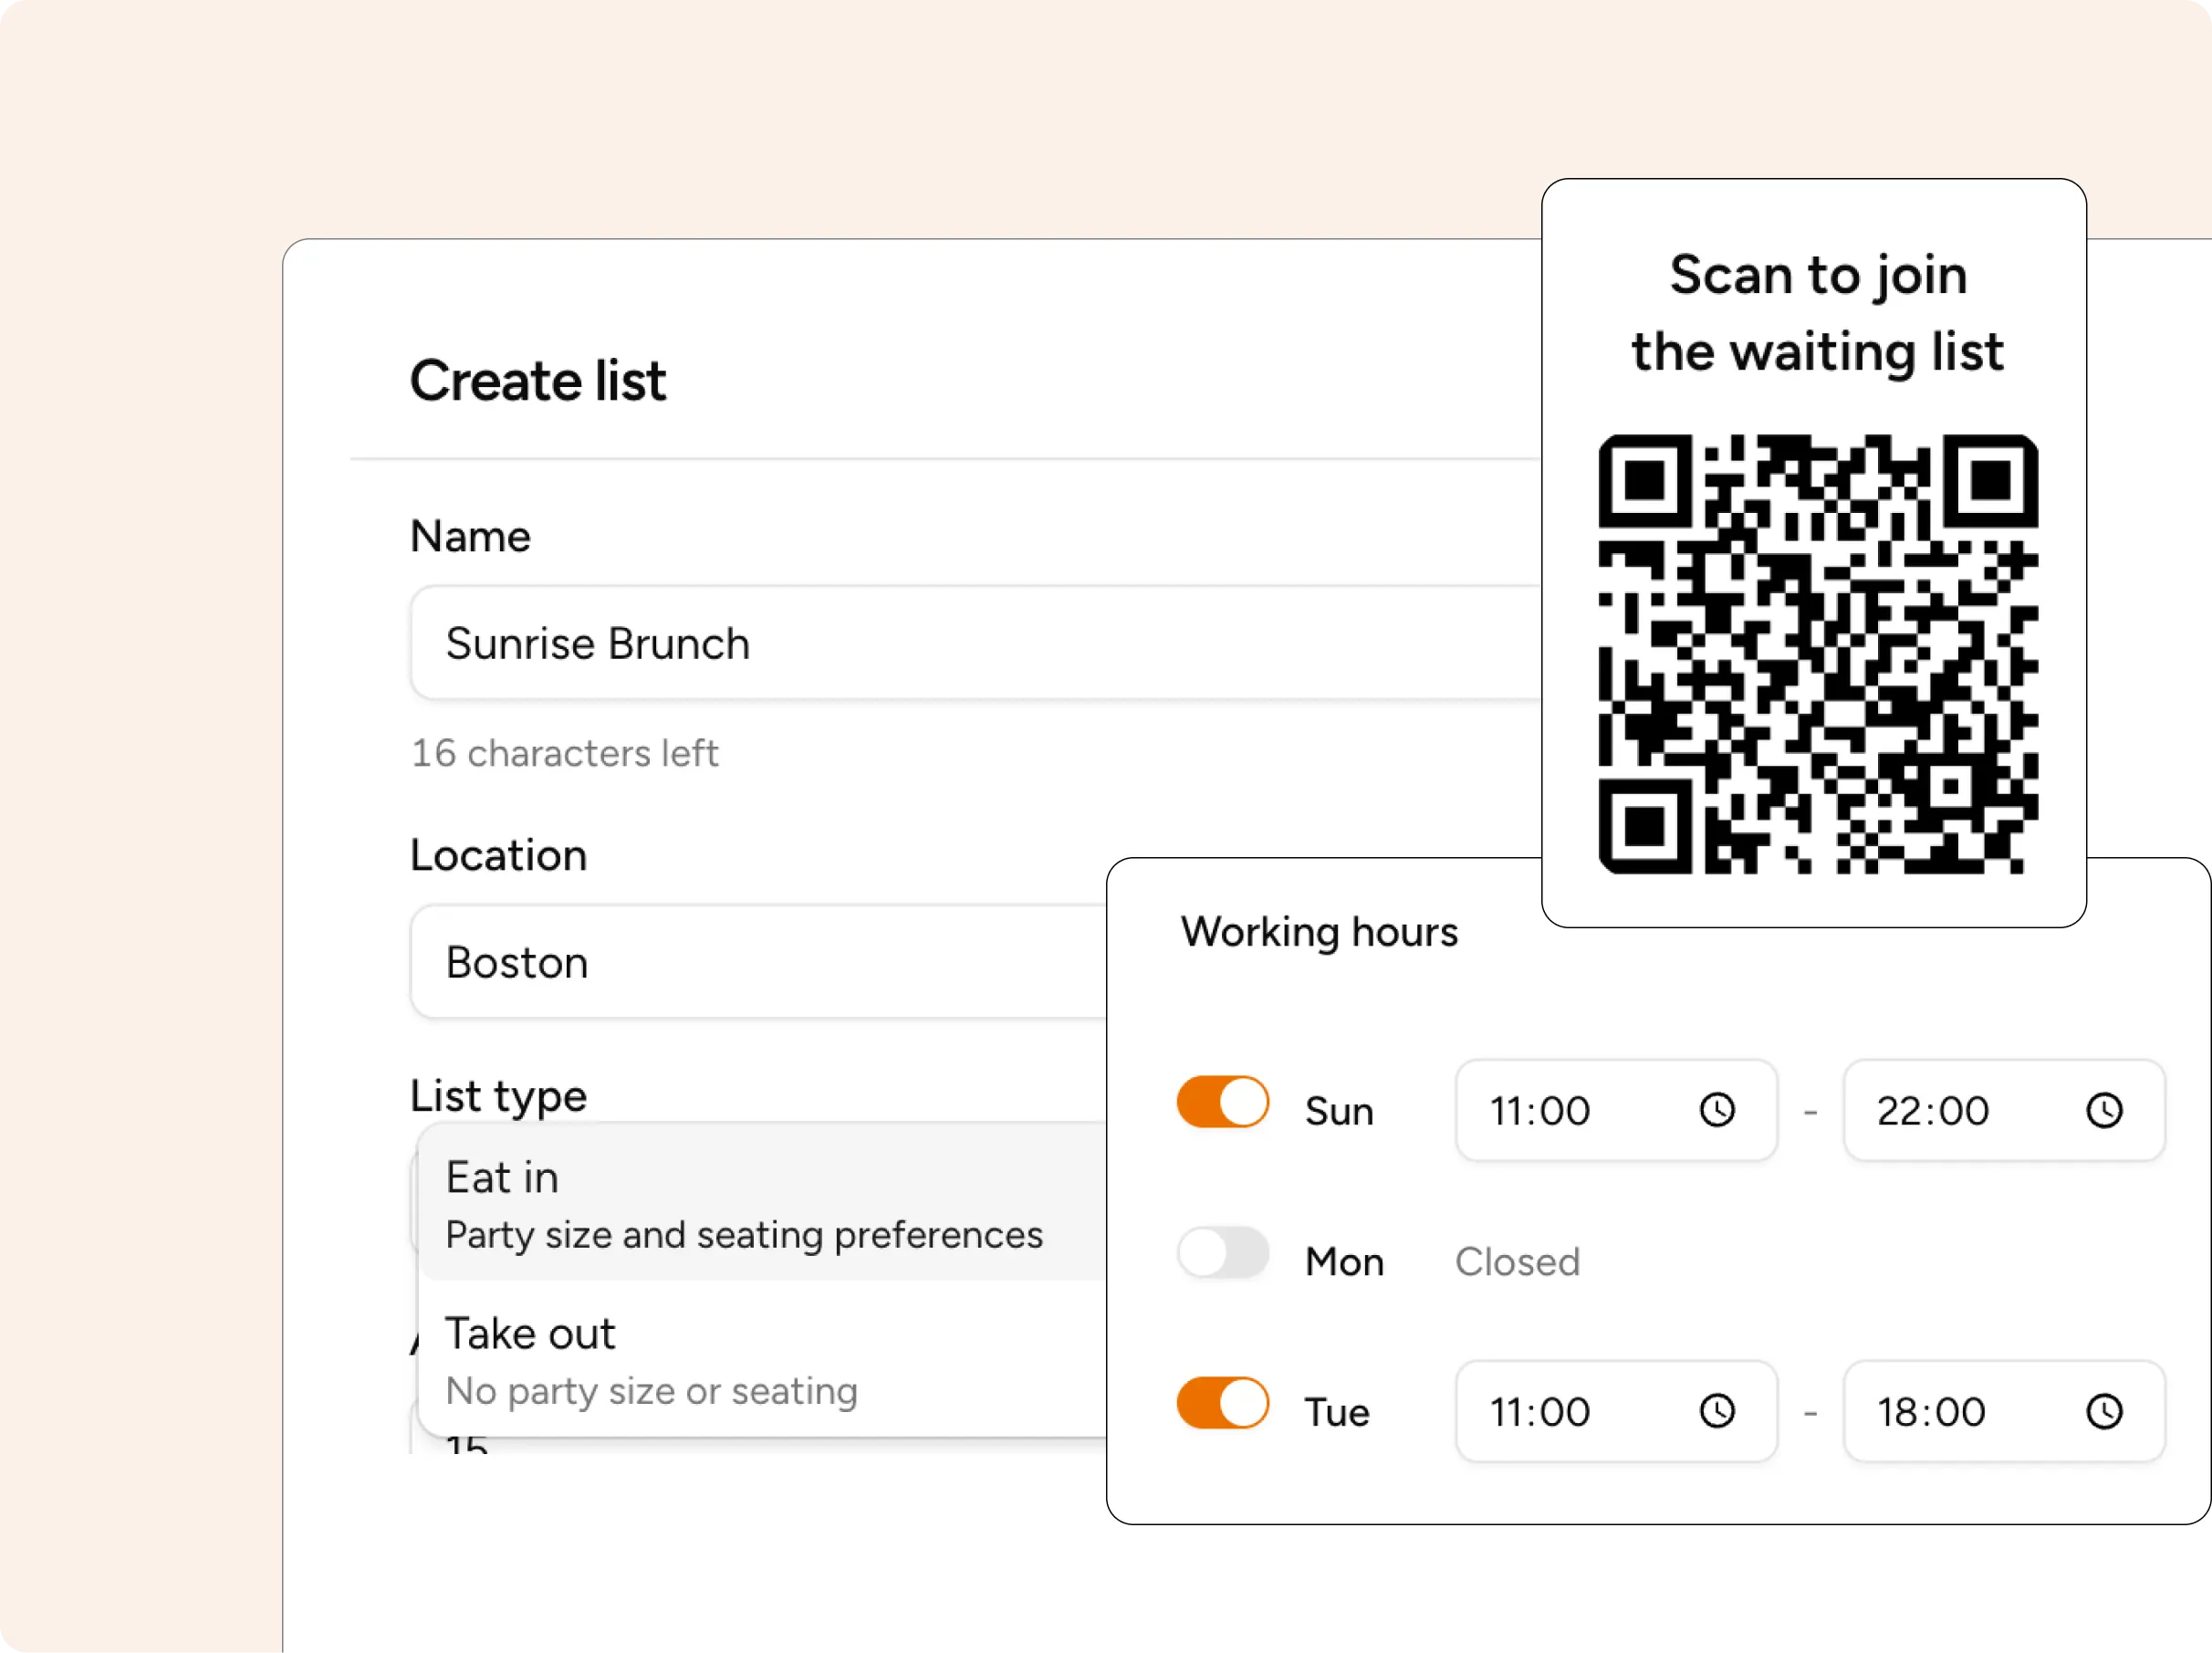Click the Working hours heading
The width and height of the screenshot is (2212, 1653).
point(1319,932)
